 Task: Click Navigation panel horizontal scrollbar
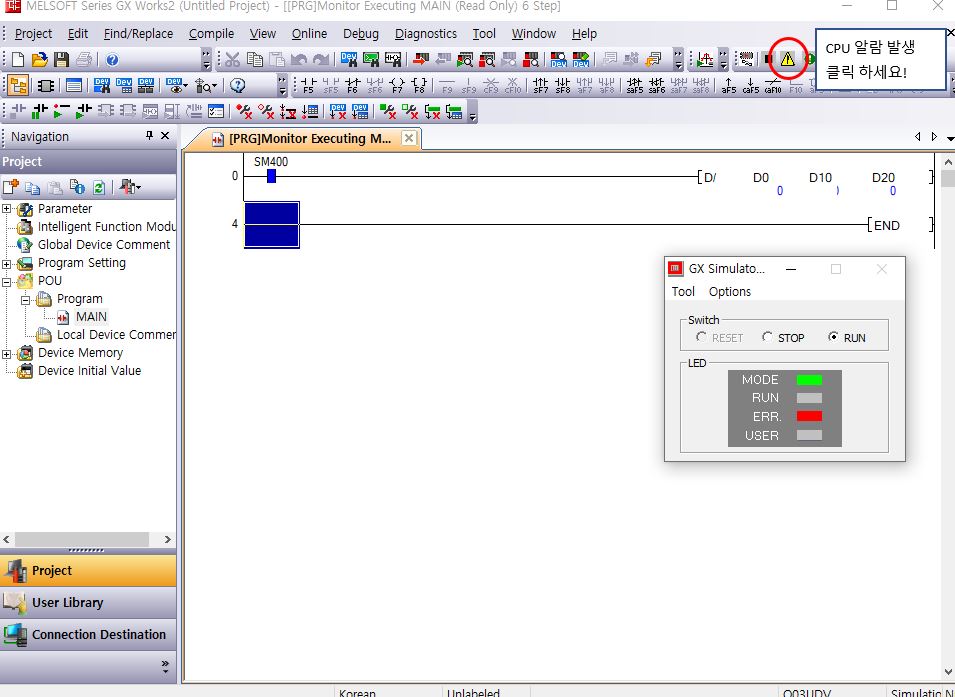coord(82,539)
